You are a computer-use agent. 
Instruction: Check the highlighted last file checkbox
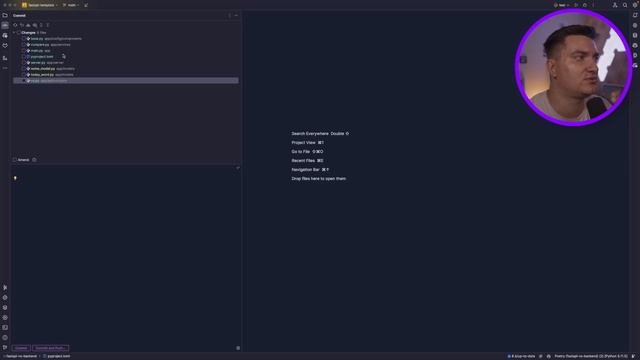click(24, 81)
